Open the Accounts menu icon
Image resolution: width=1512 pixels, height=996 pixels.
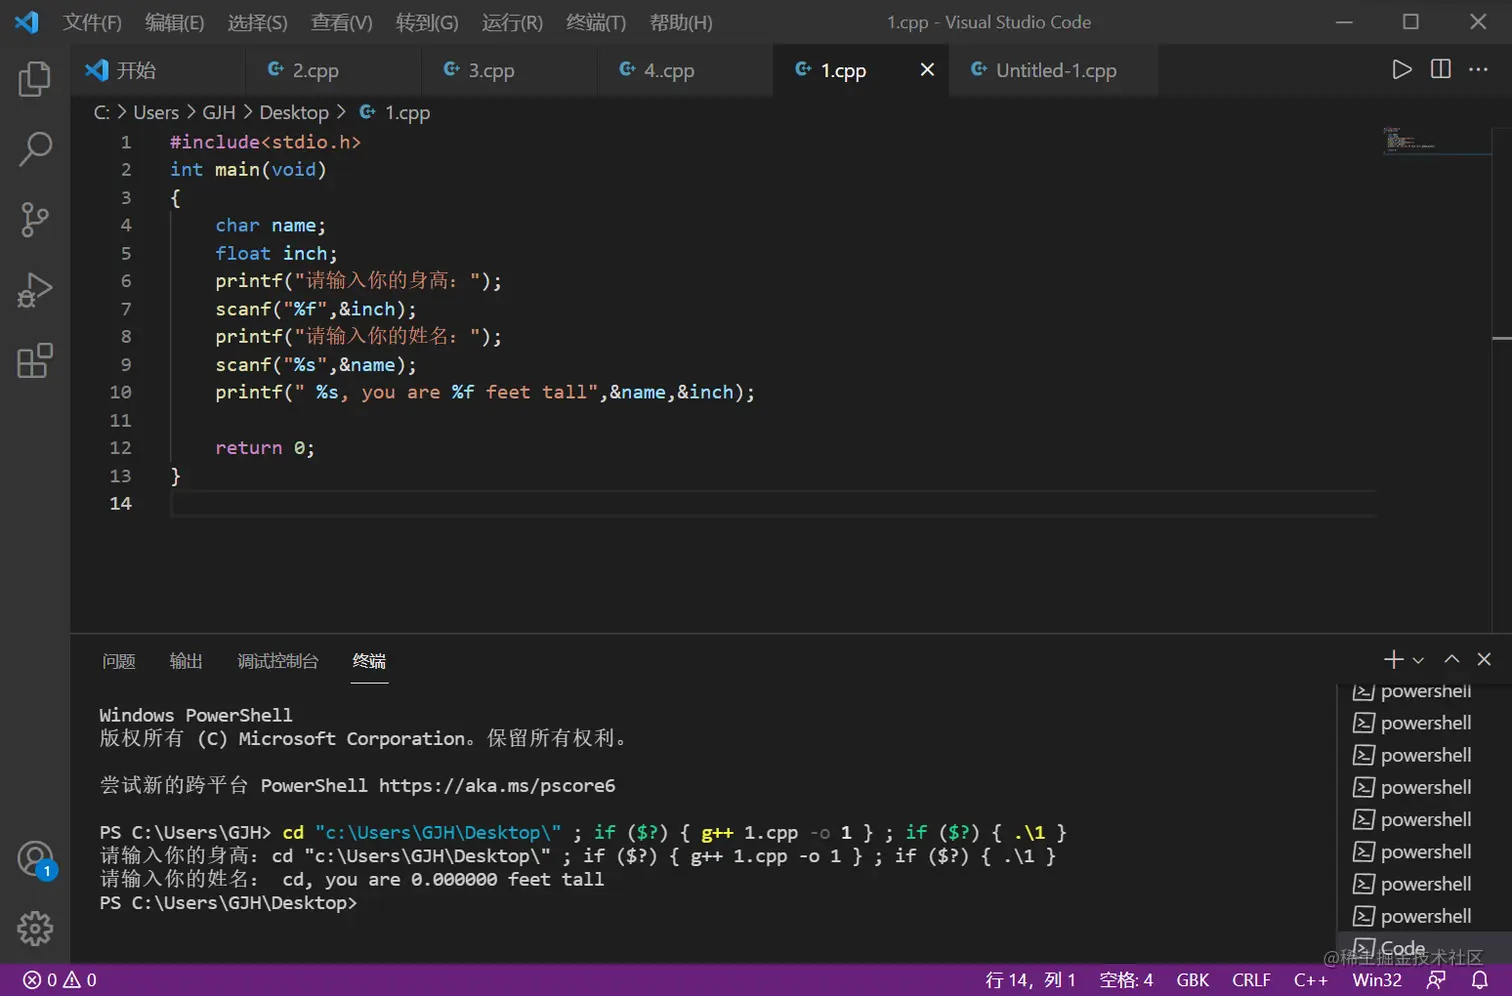35,859
